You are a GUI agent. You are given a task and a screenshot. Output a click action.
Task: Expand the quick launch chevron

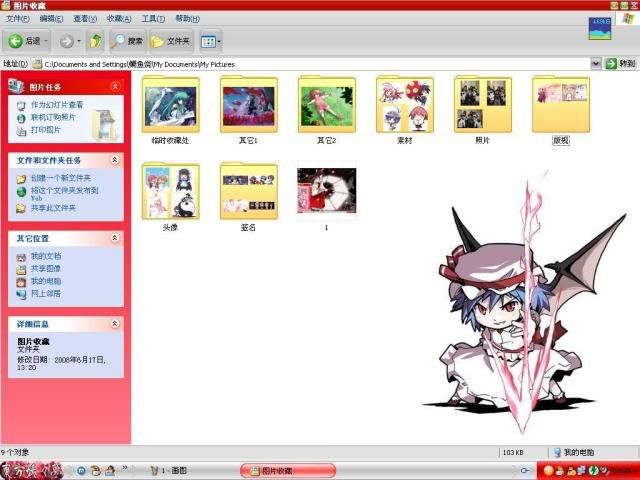(124, 468)
